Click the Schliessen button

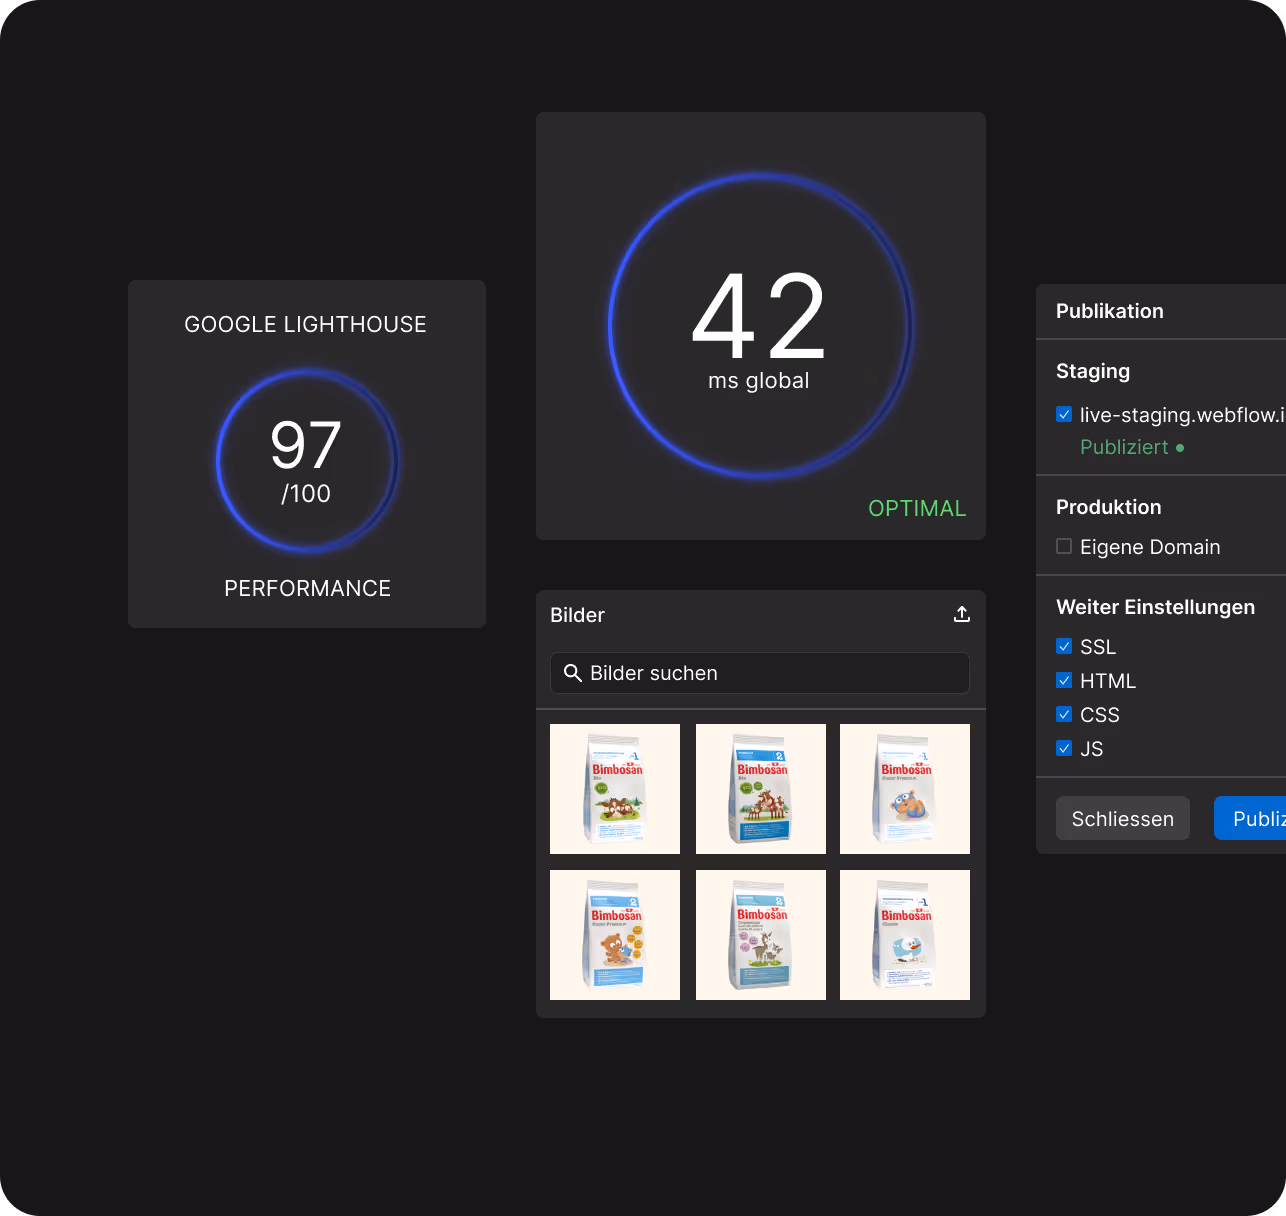tap(1122, 818)
